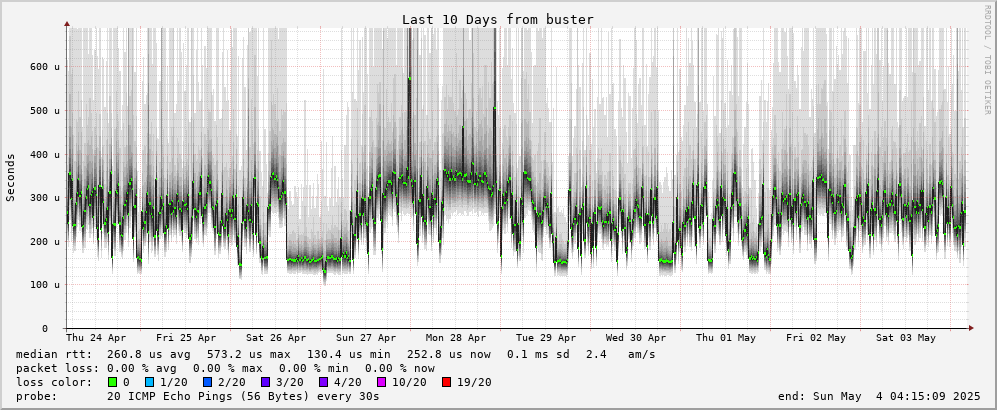Image resolution: width=997 pixels, height=410 pixels.
Task: Click the blue 2/20 loss swatch
Action: (x=207, y=383)
